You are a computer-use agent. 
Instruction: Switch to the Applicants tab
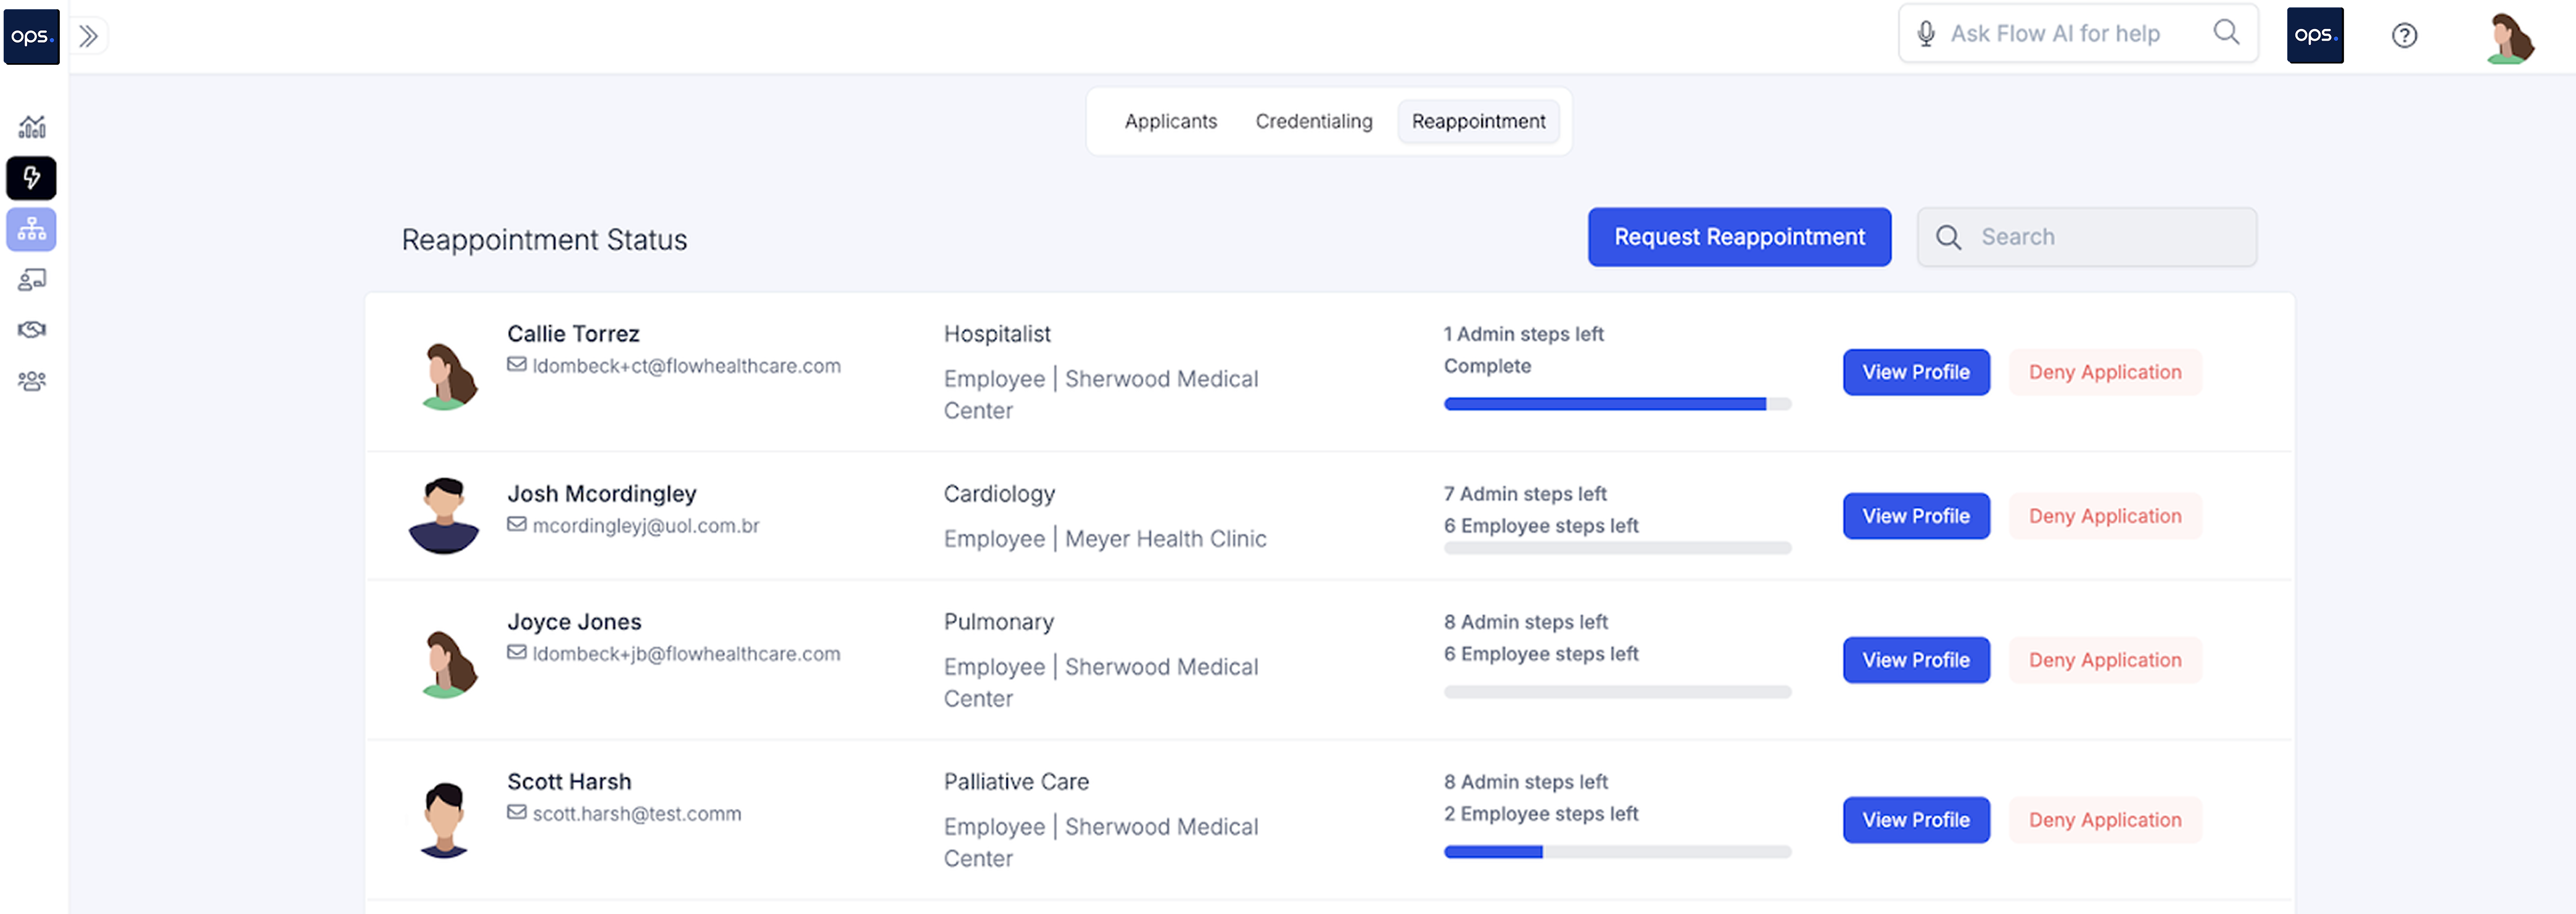[x=1170, y=121]
